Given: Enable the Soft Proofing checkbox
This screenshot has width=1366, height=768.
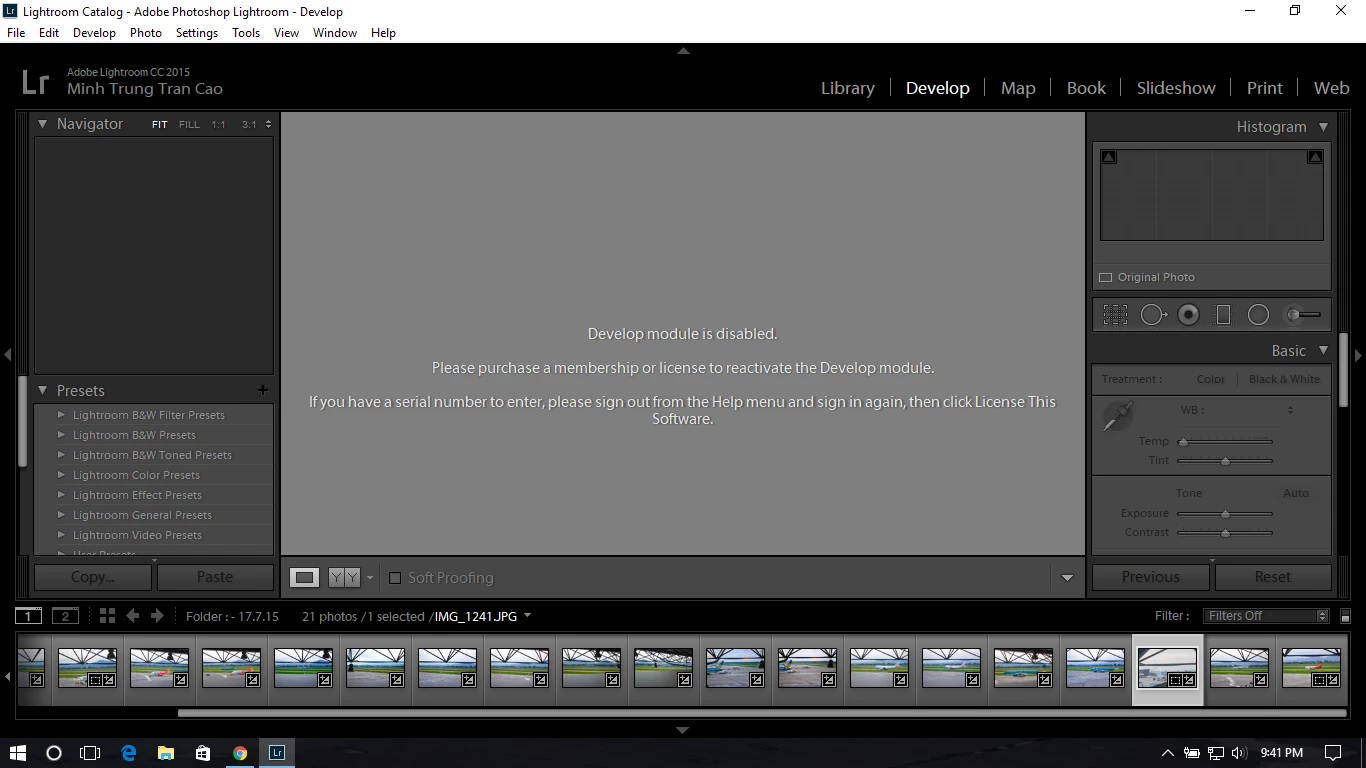Looking at the screenshot, I should point(395,578).
